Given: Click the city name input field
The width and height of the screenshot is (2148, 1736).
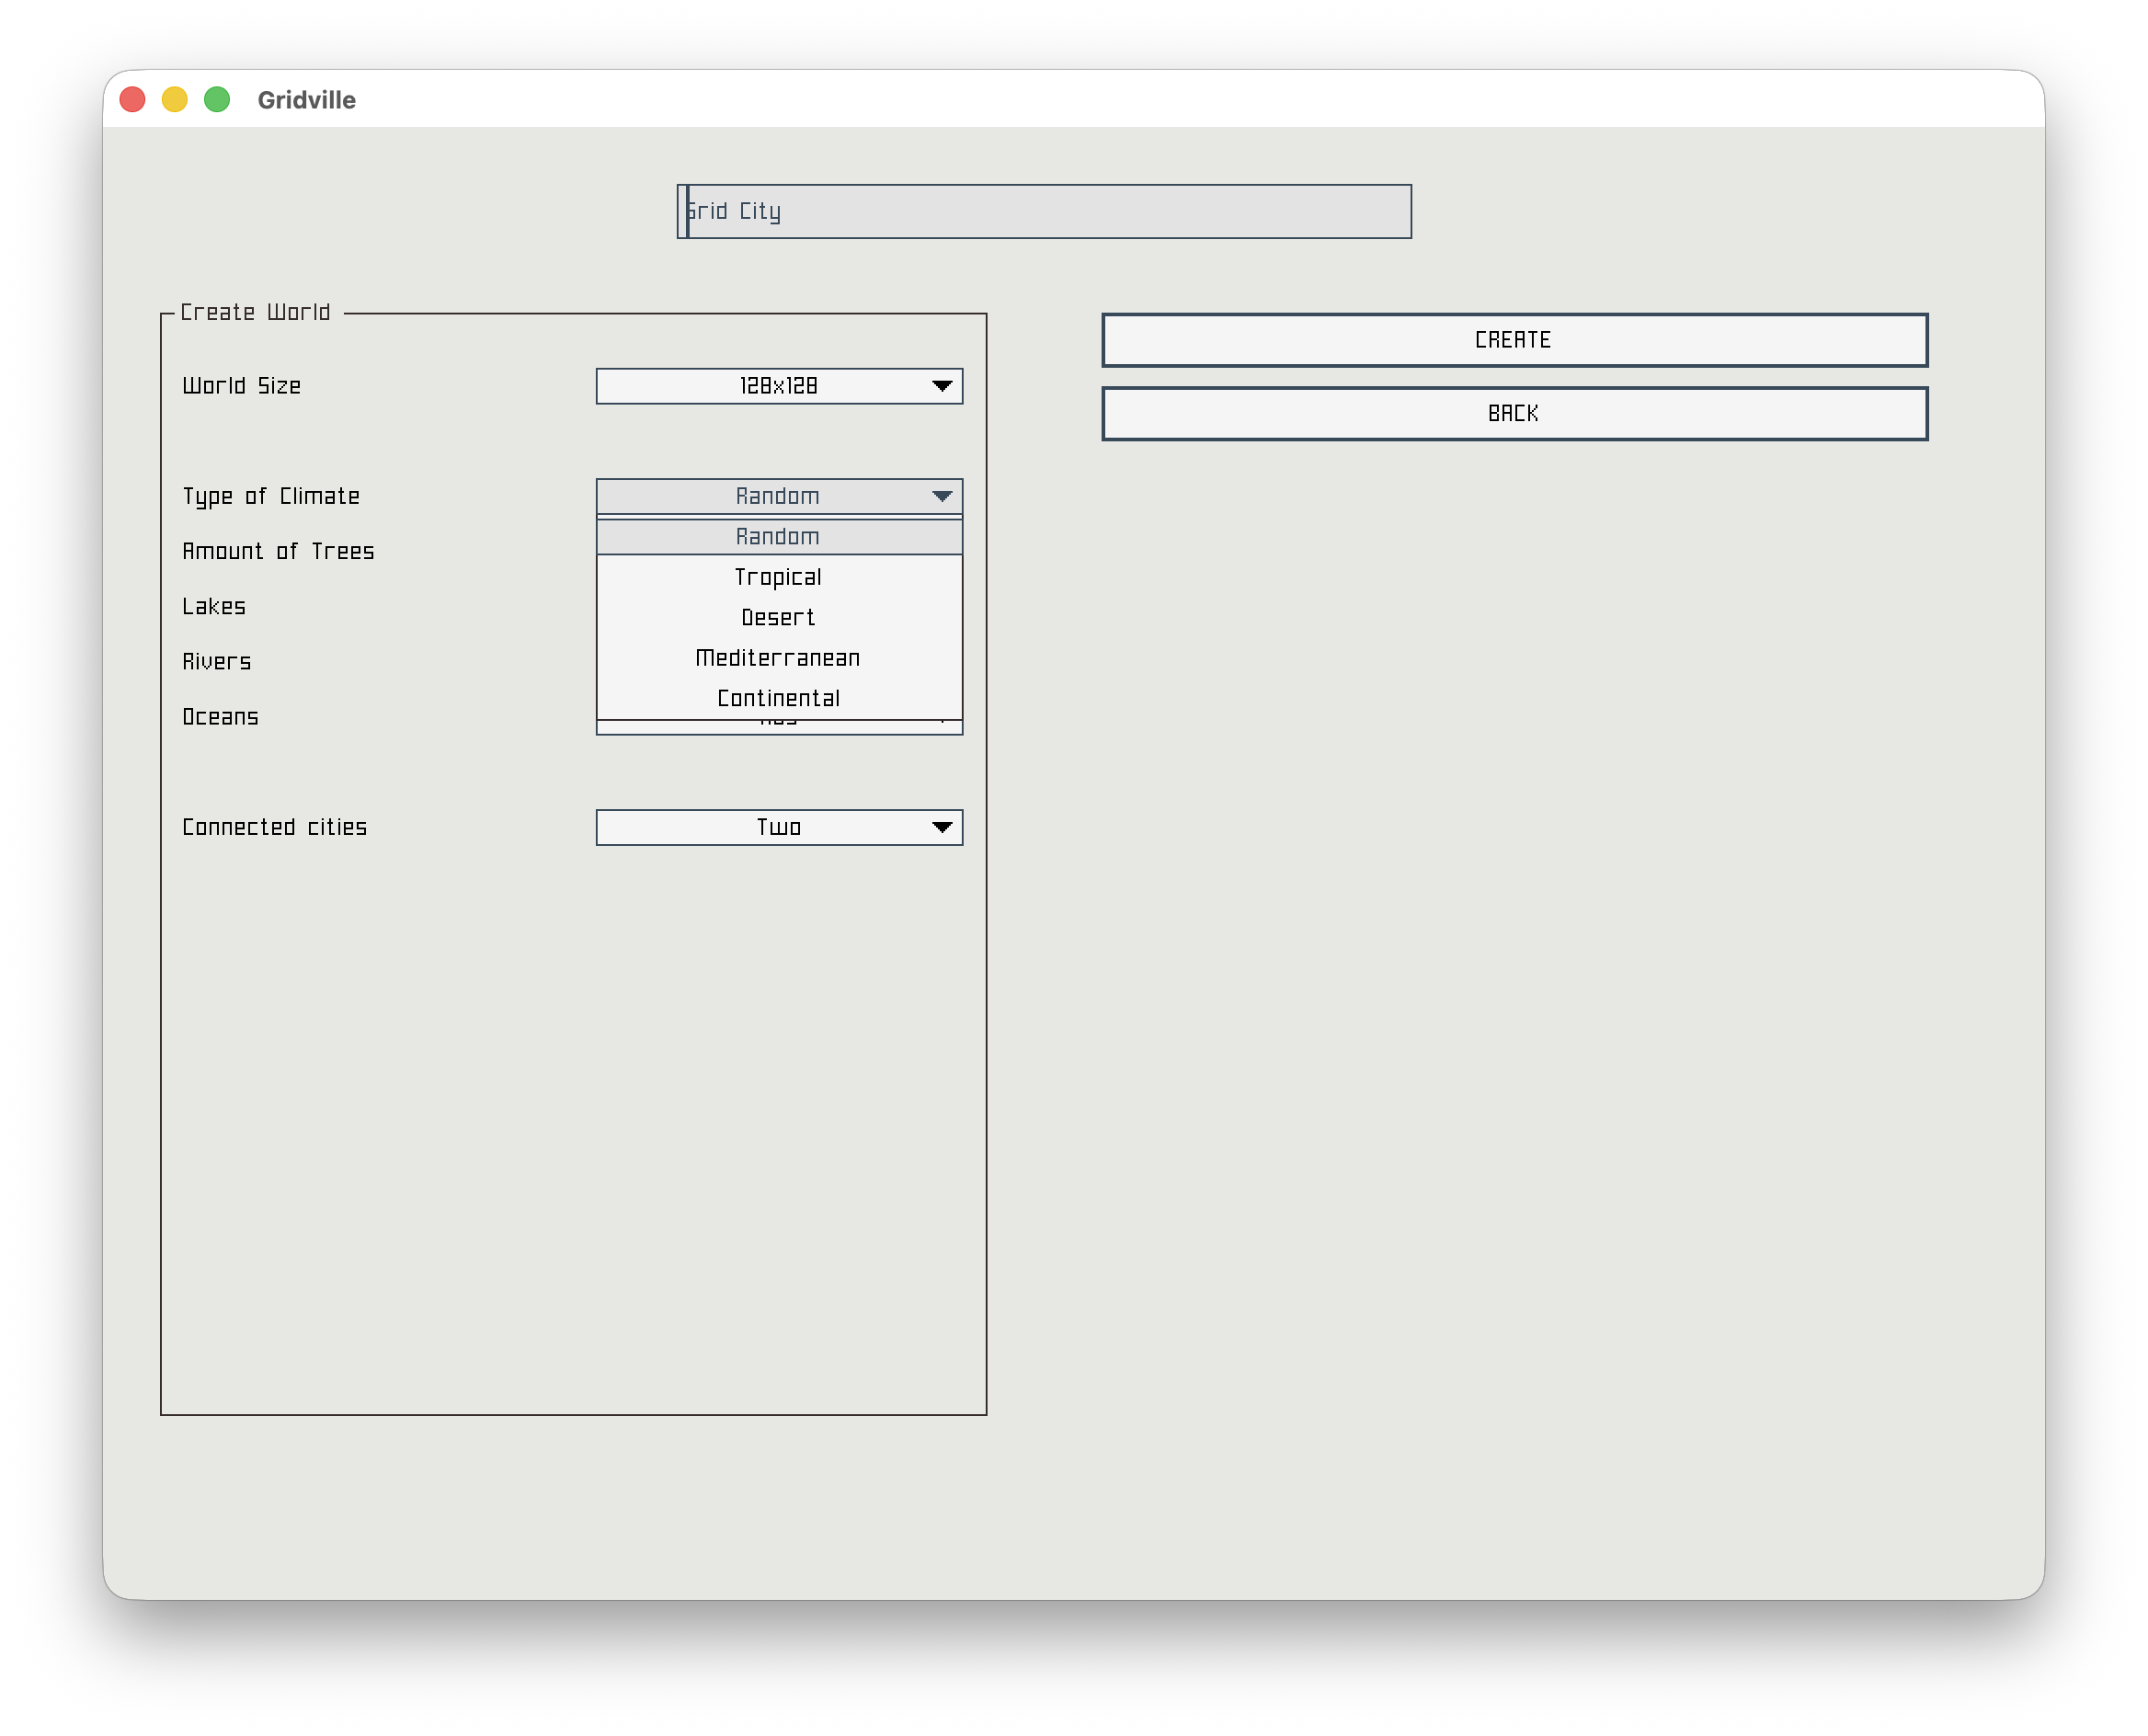Looking at the screenshot, I should pyautogui.click(x=1044, y=211).
